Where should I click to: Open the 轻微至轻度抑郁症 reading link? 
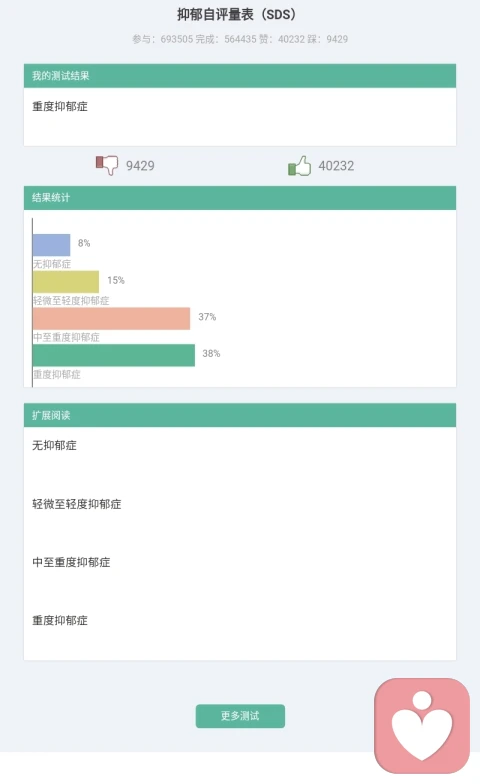(x=76, y=504)
